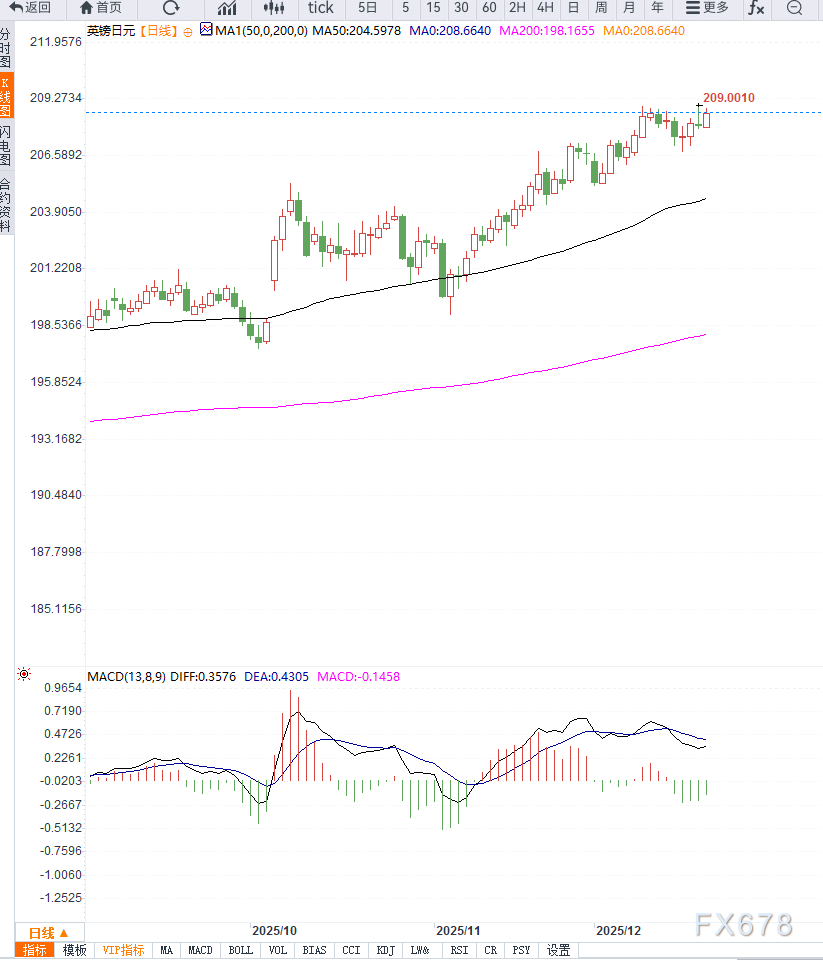The width and height of the screenshot is (823, 960).
Task: Select the BOLL indicator tab
Action: point(240,951)
